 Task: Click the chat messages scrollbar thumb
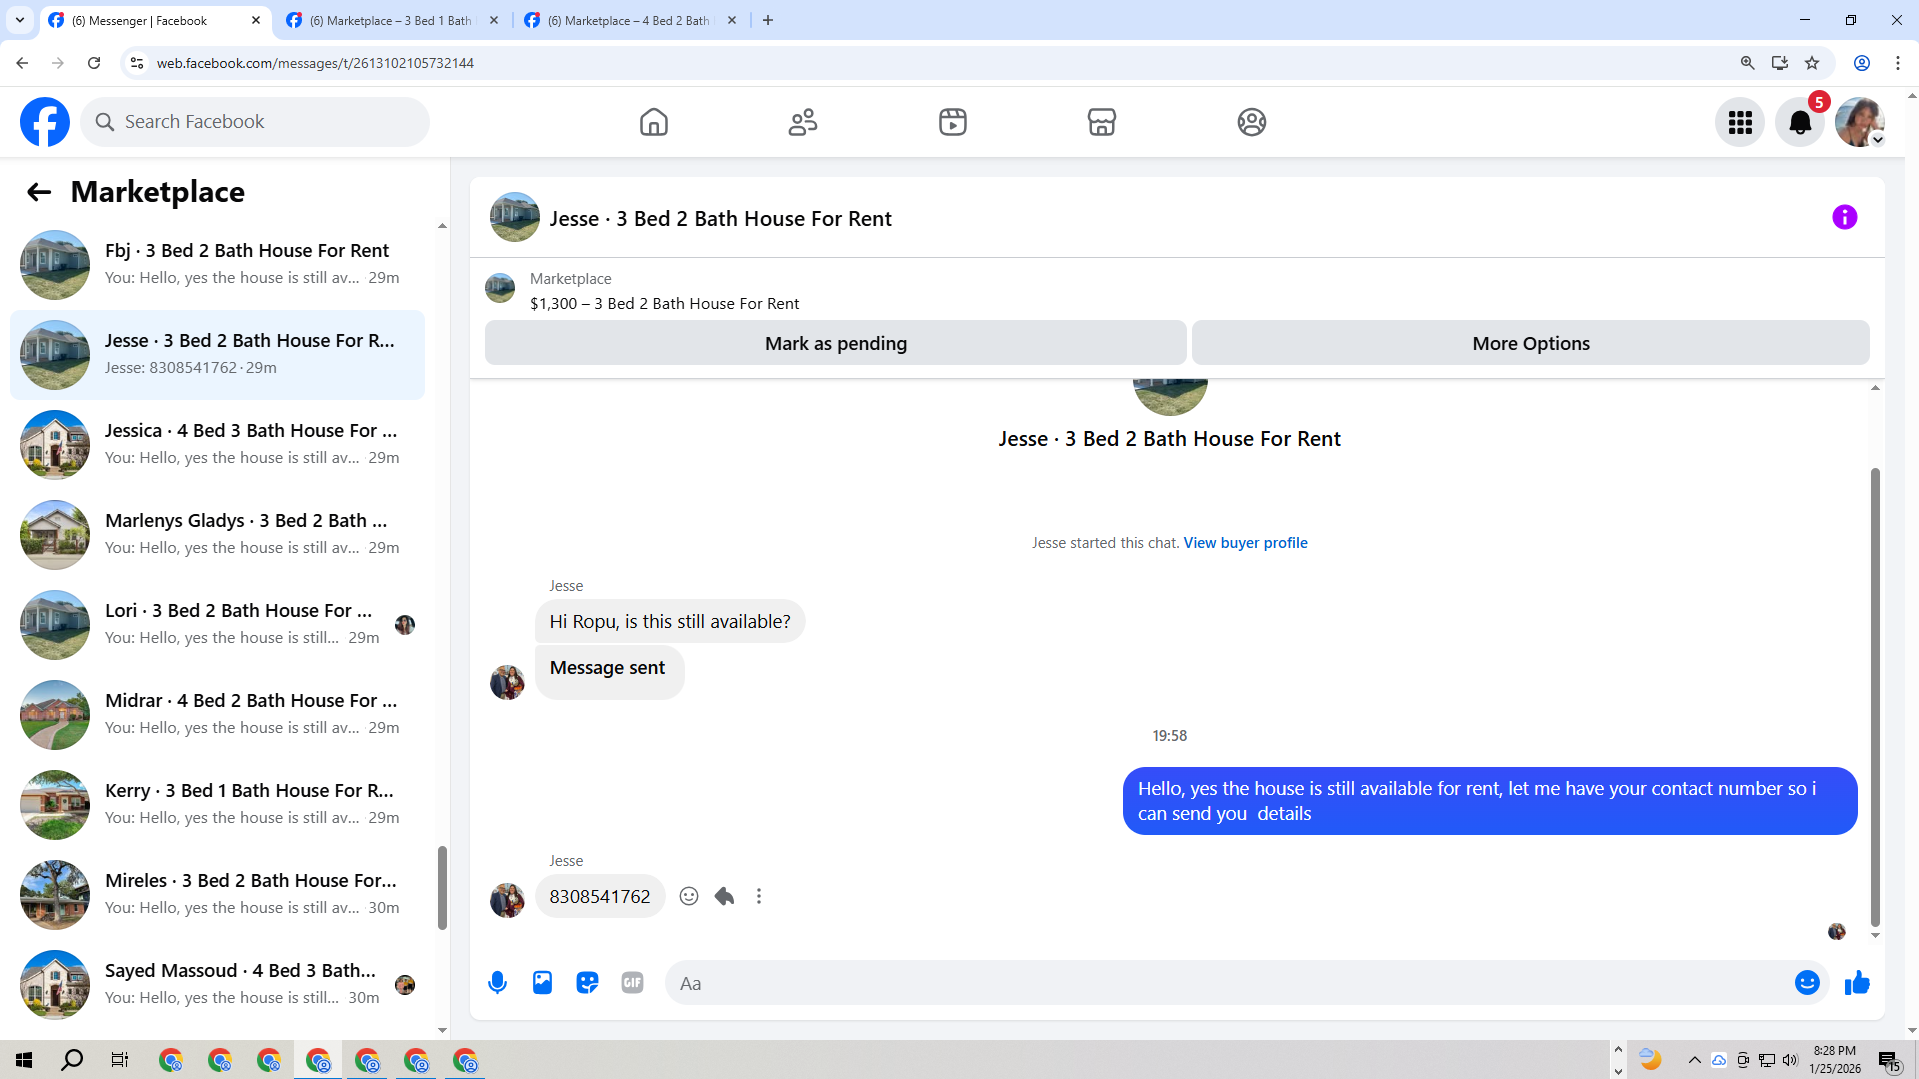pyautogui.click(x=1875, y=697)
